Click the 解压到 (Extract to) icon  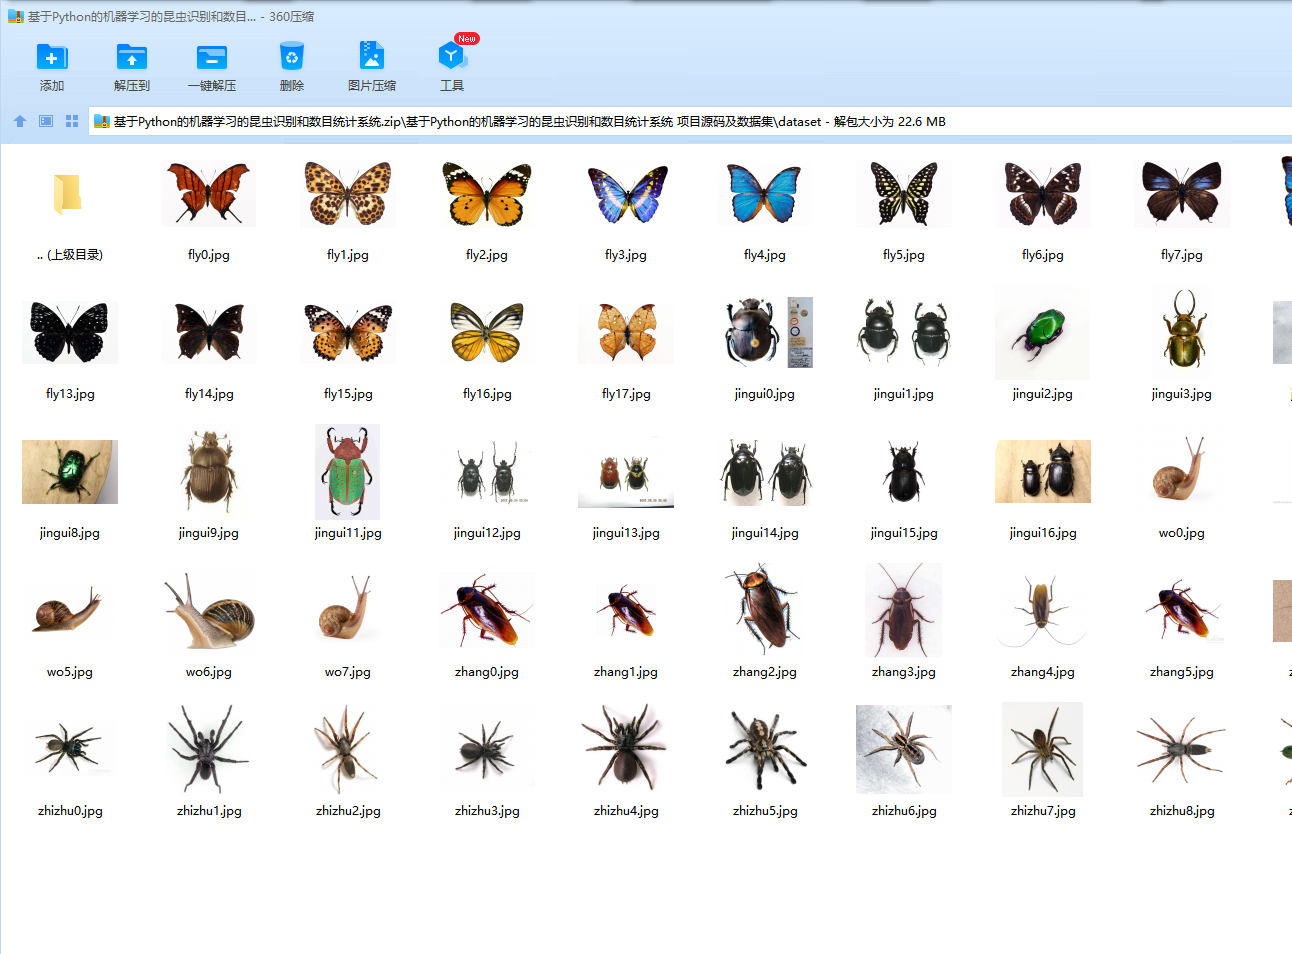[132, 57]
